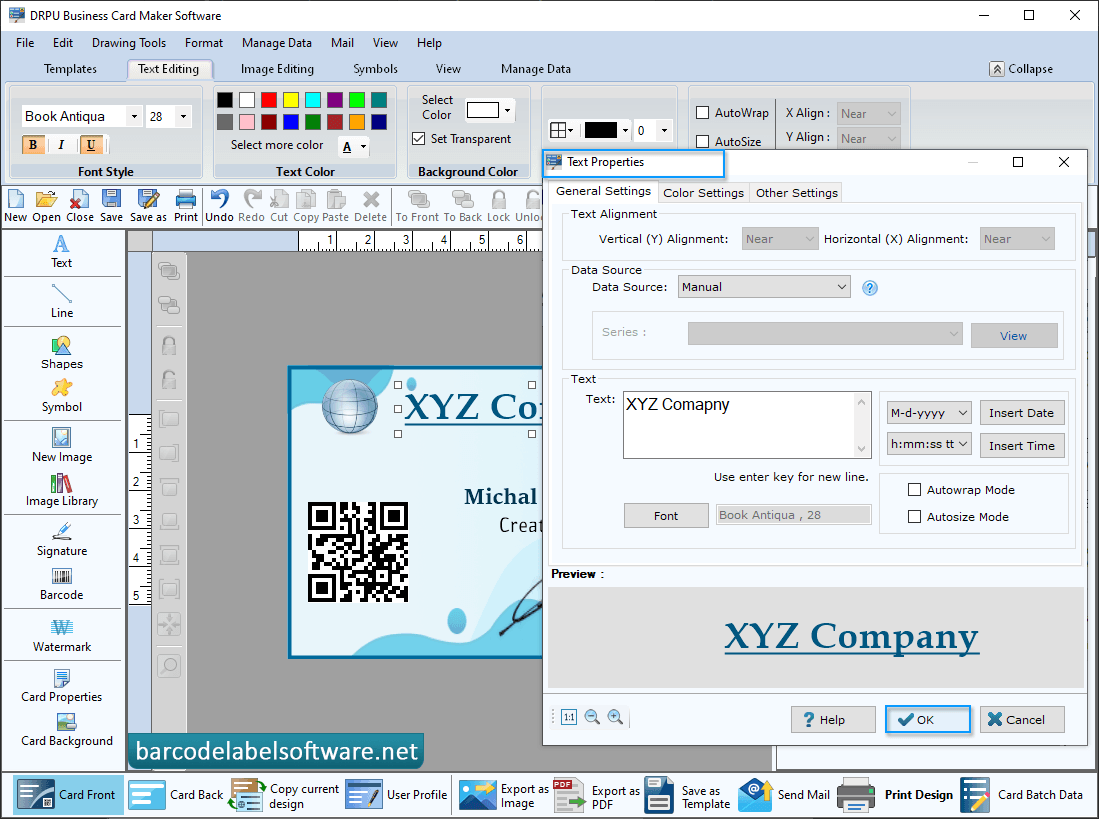The height and width of the screenshot is (819, 1099).
Task: Open the Drawing Tools menu
Action: pyautogui.click(x=129, y=43)
